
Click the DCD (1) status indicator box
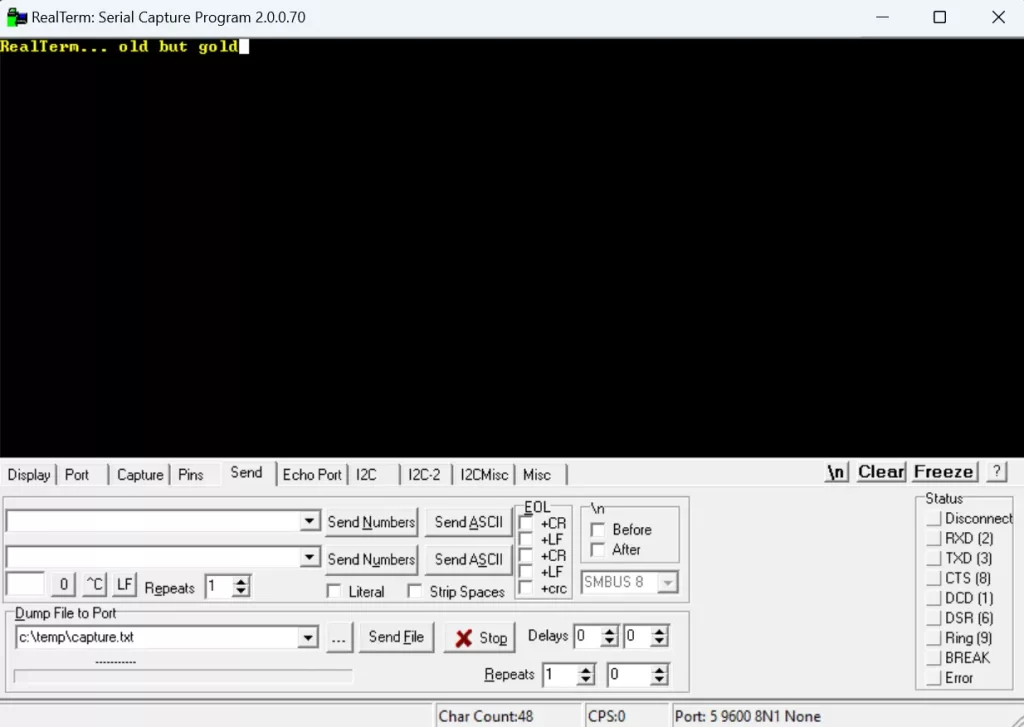pos(934,598)
